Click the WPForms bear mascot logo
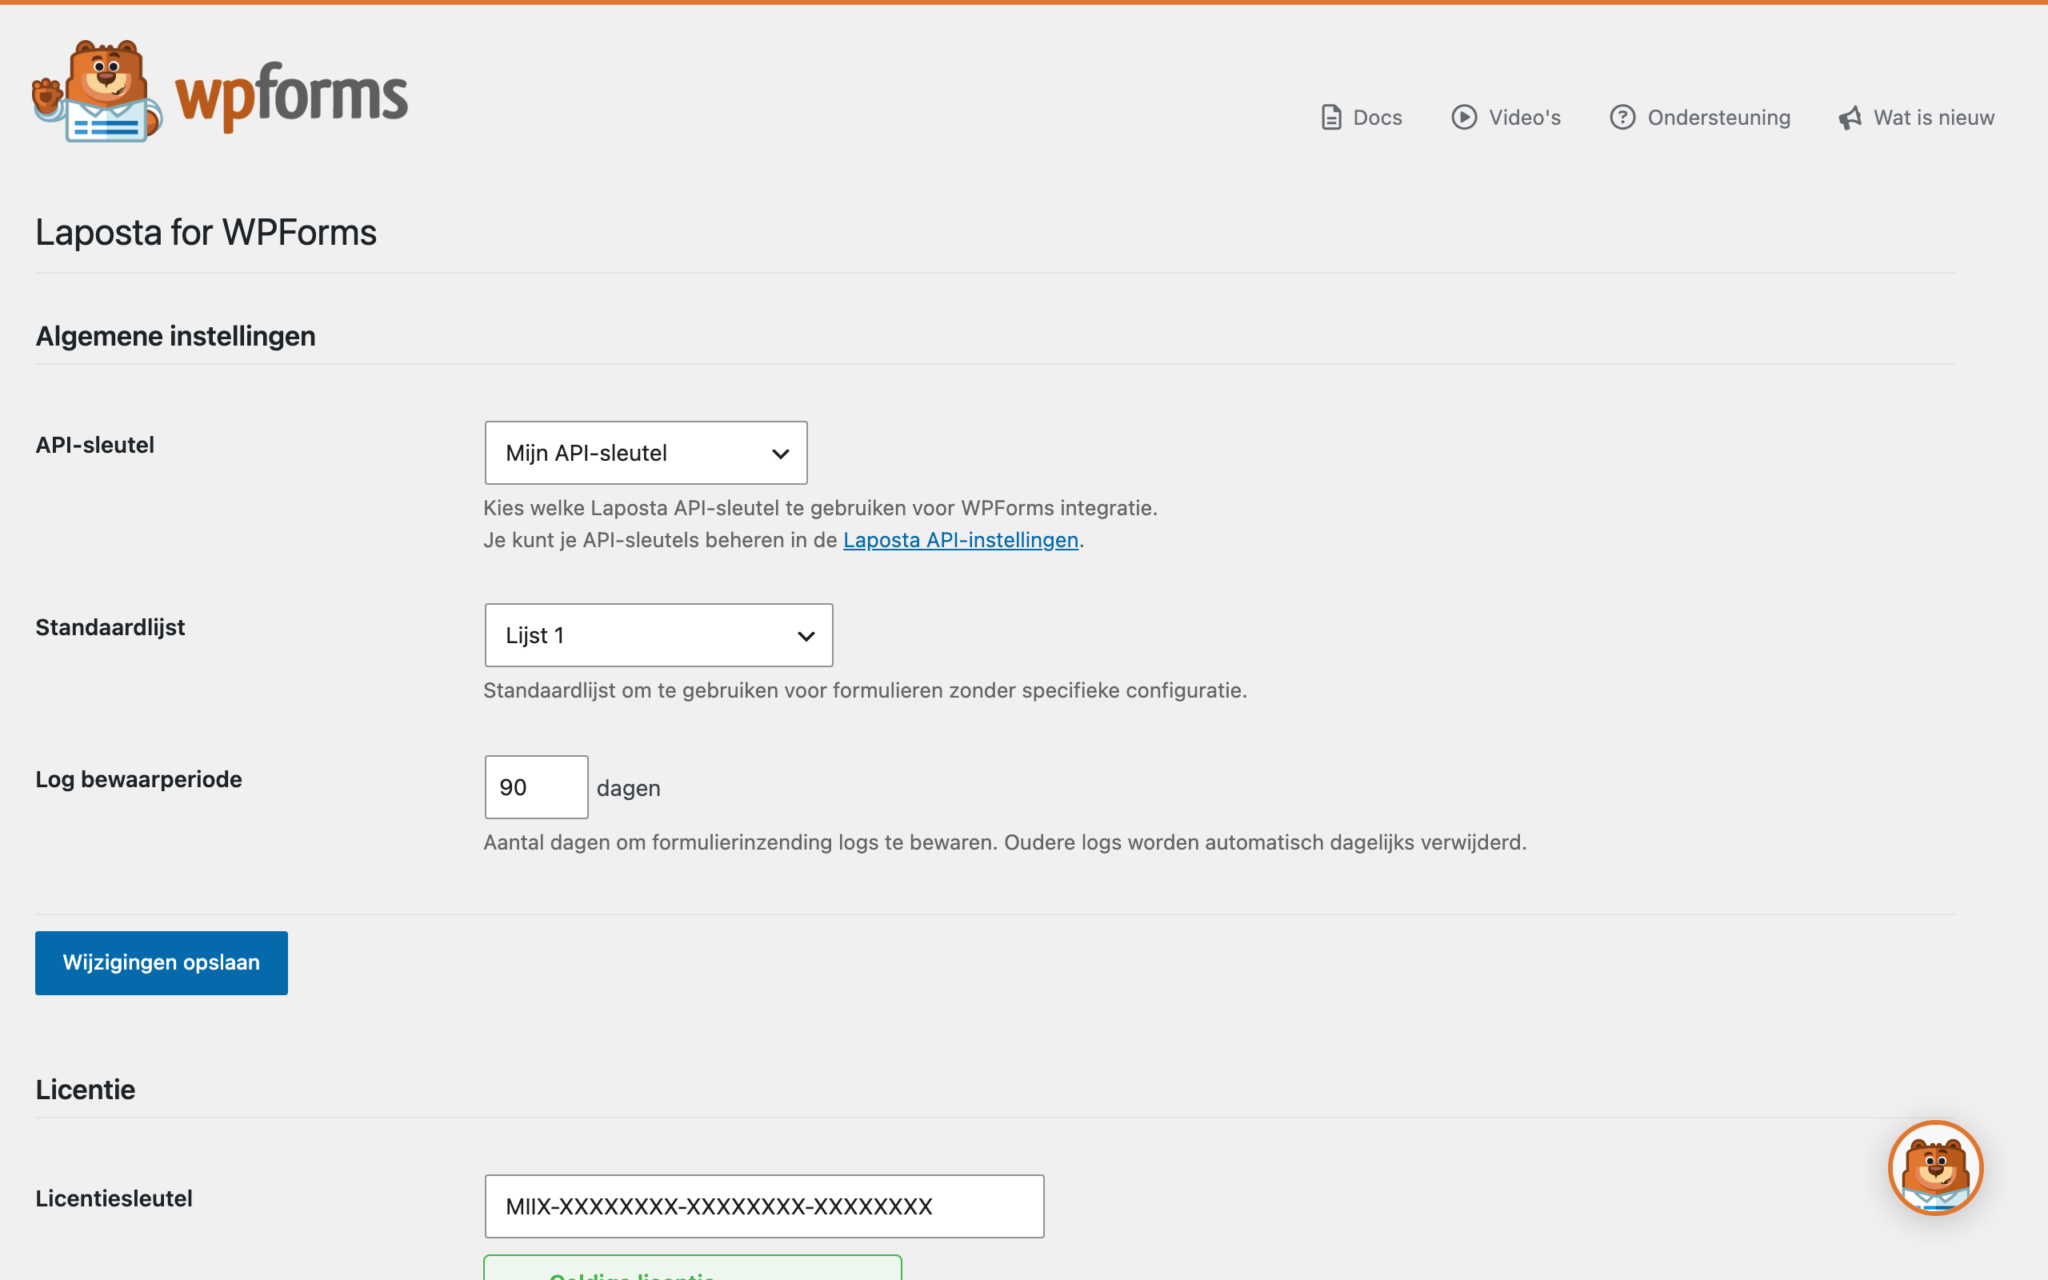Image resolution: width=2048 pixels, height=1280 pixels. (97, 91)
